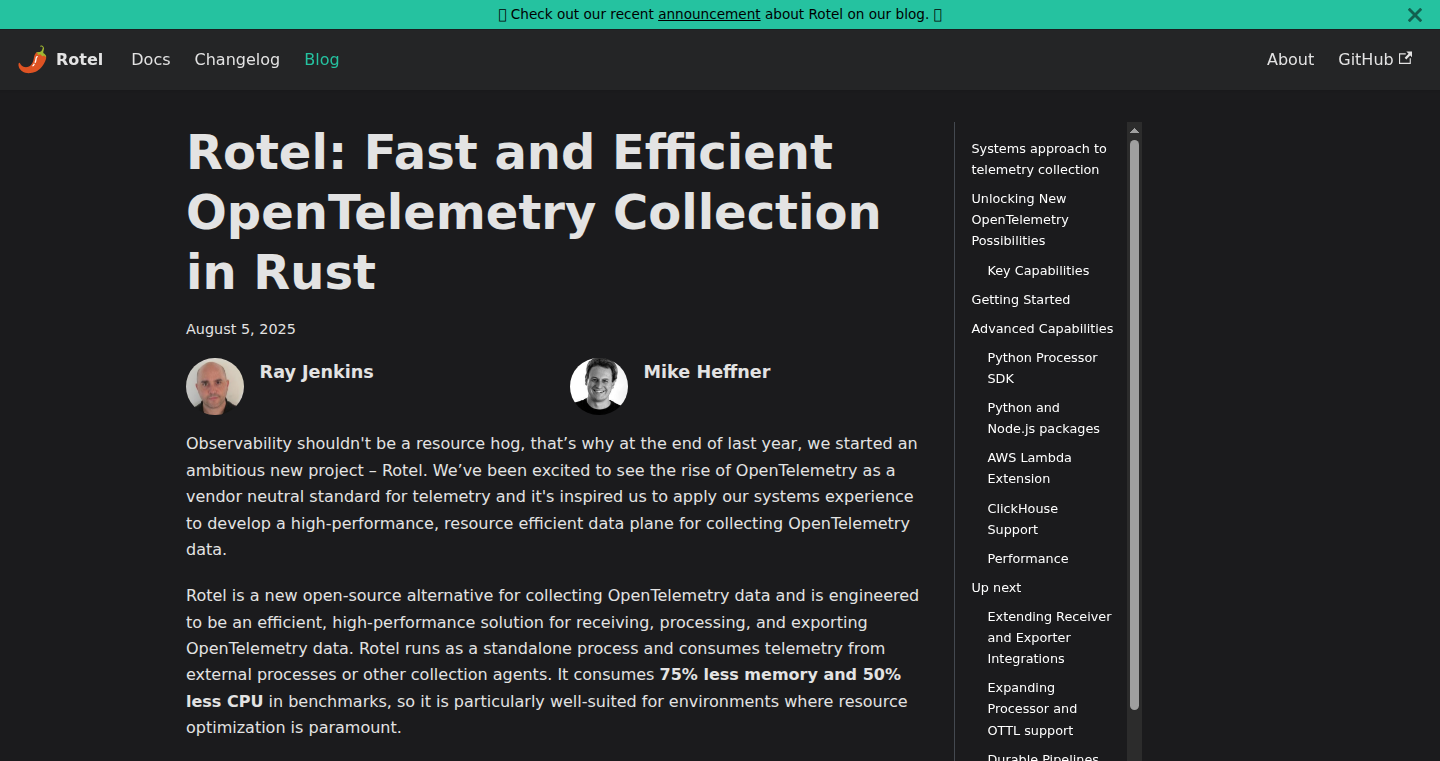The image size is (1440, 761).
Task: Jump to Performance section
Action: point(1028,559)
